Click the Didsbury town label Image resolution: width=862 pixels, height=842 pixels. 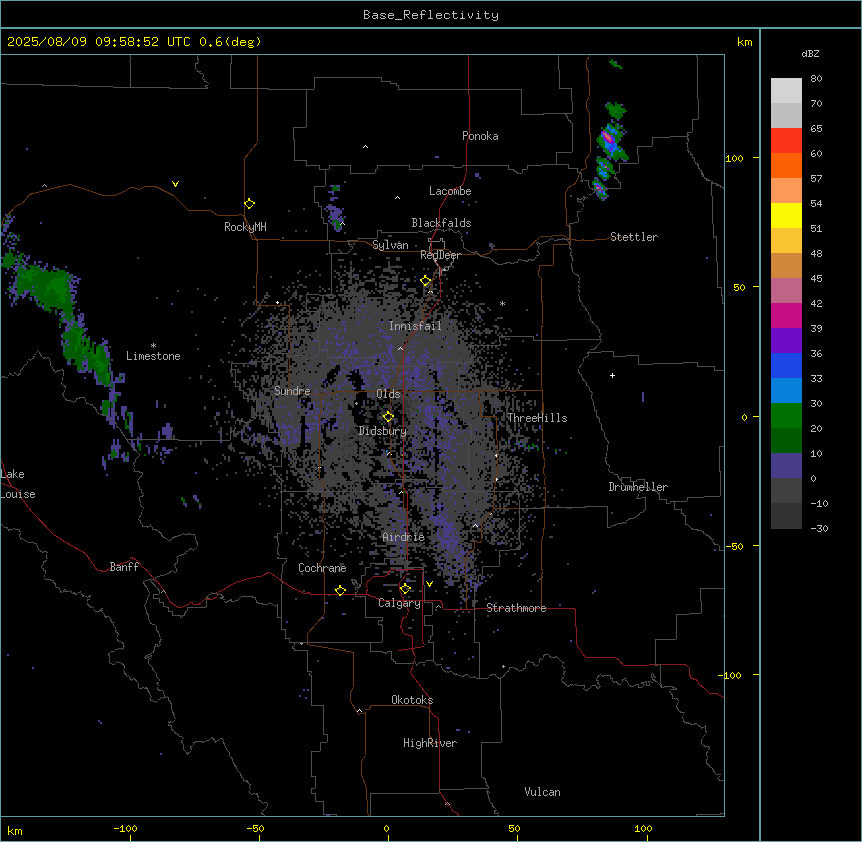[x=382, y=431]
